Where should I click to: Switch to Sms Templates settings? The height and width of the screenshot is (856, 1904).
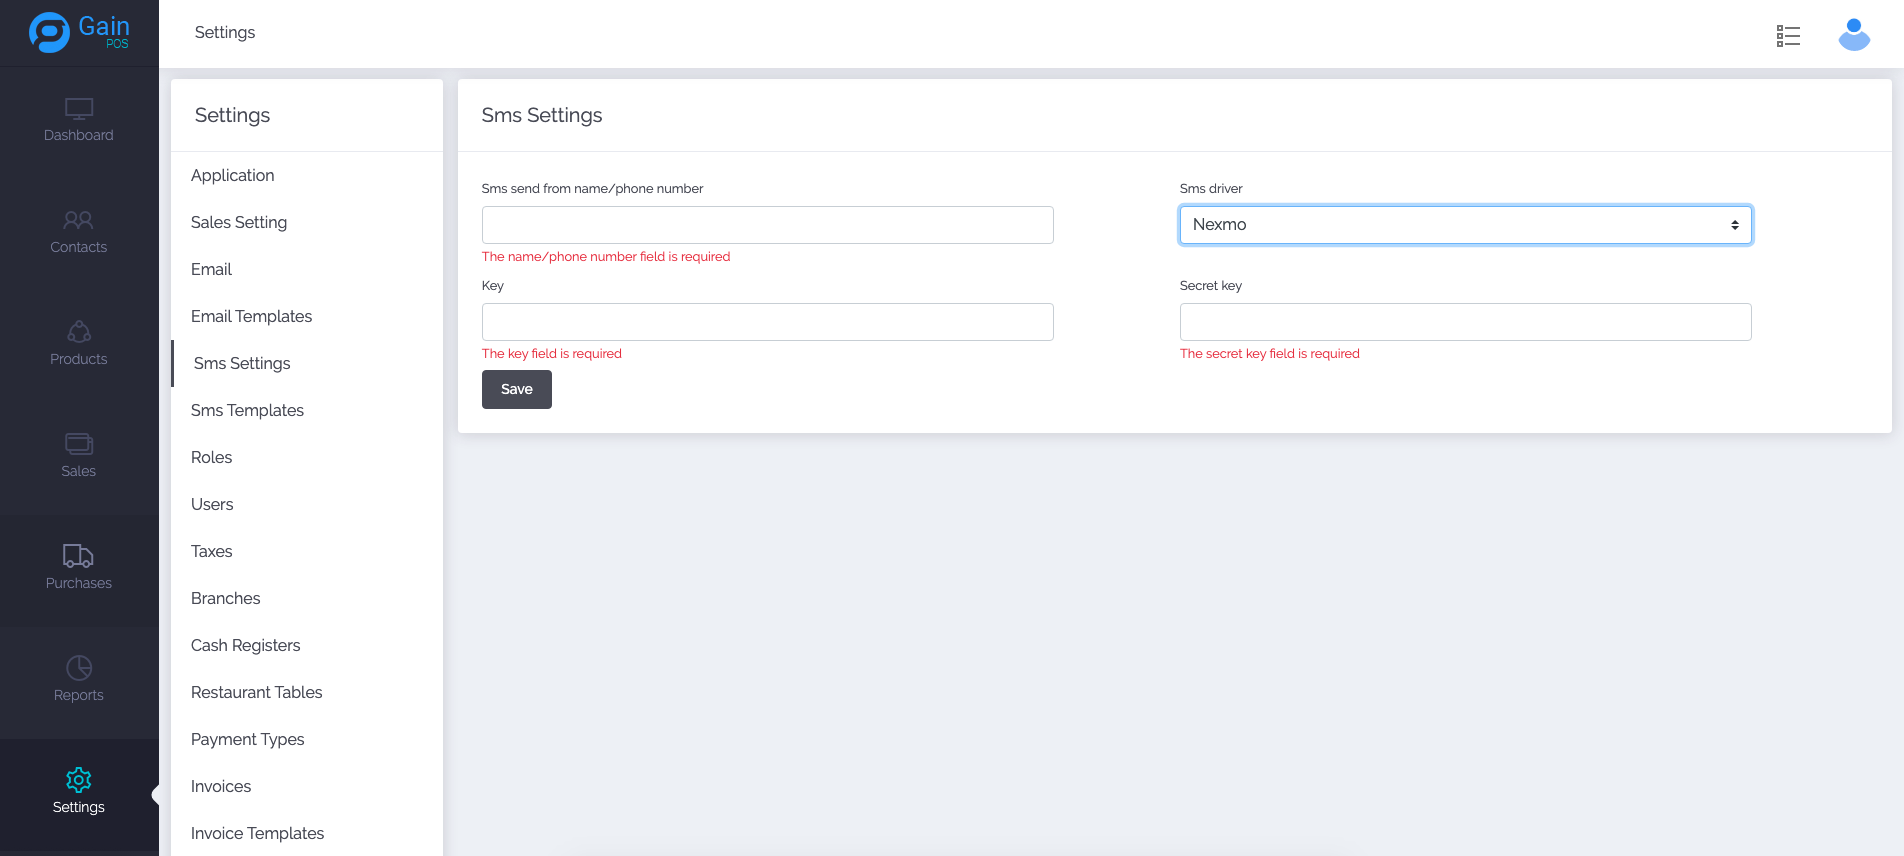click(x=247, y=410)
